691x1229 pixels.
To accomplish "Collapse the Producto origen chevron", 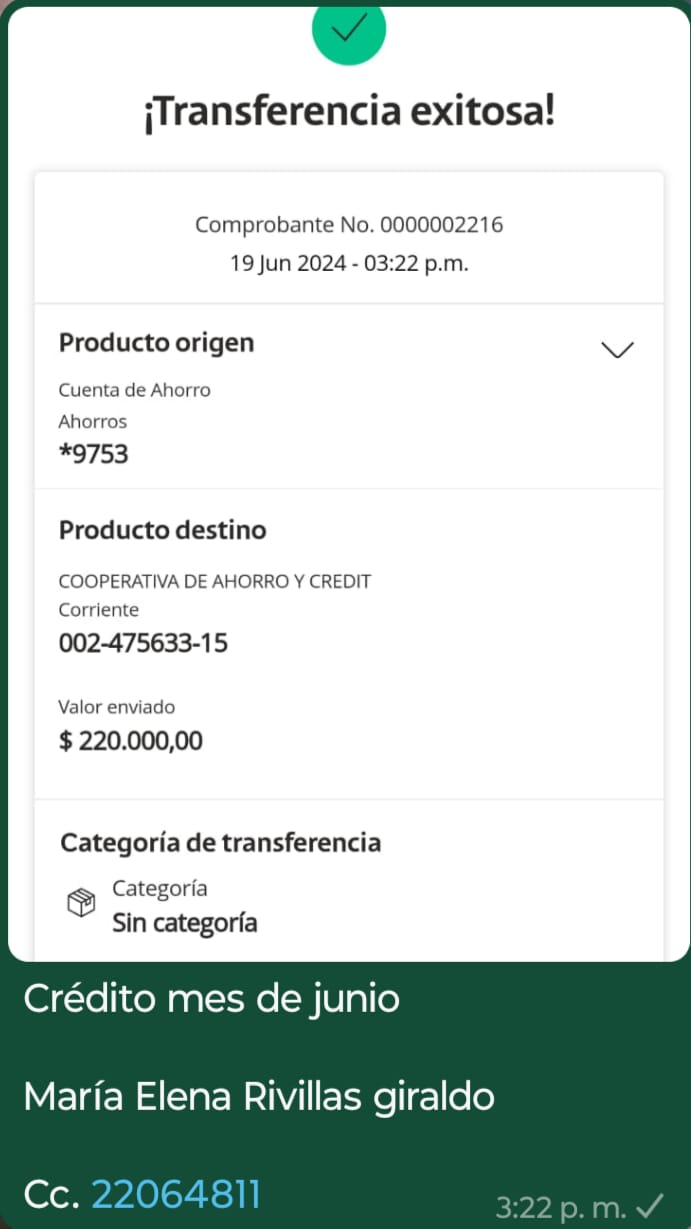I will 617,349.
